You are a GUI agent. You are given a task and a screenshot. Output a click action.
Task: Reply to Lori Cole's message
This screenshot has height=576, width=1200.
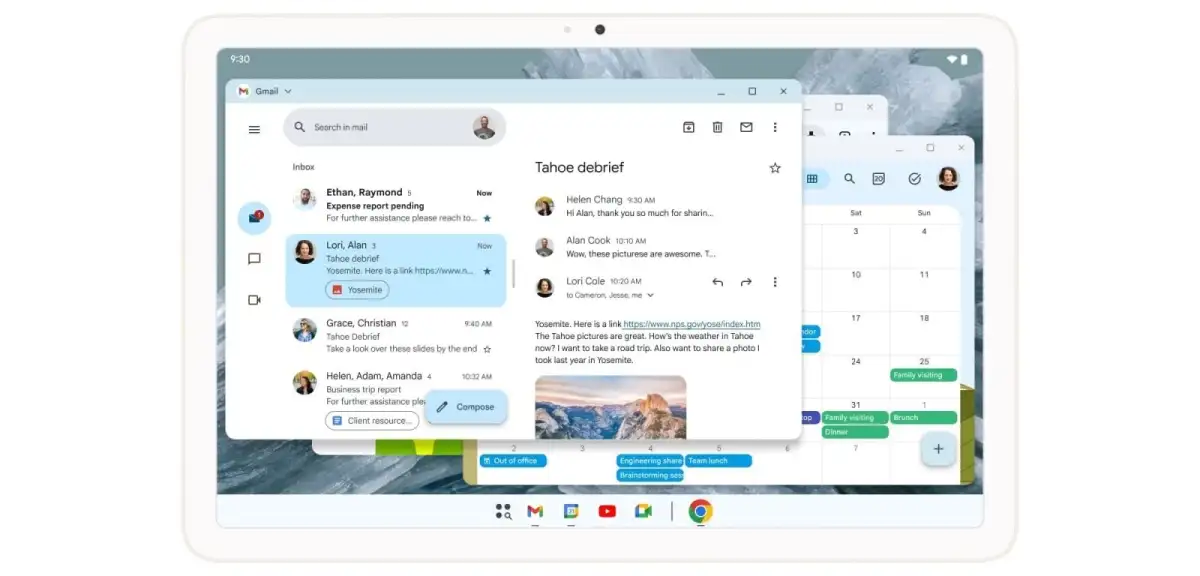(x=717, y=282)
